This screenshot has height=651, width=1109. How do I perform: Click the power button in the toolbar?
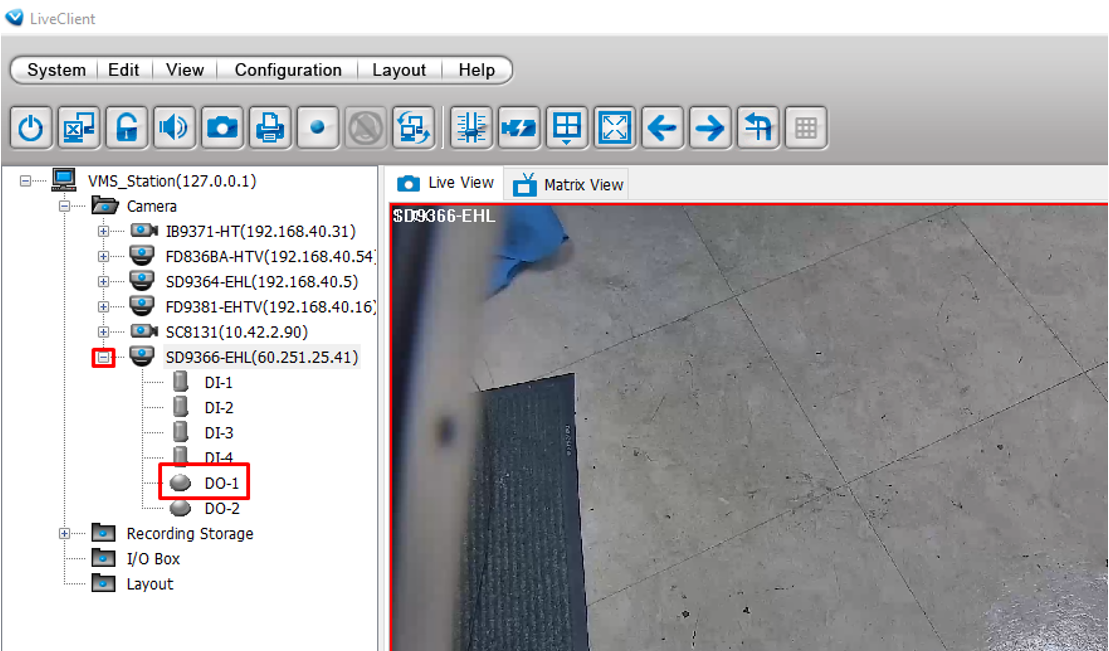click(32, 128)
